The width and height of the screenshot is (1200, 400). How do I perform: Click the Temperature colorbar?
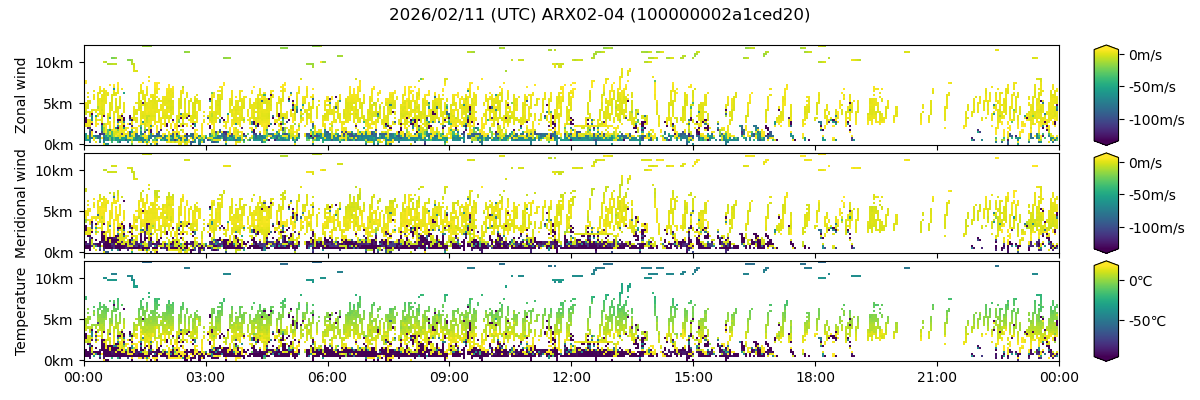pos(1105,311)
